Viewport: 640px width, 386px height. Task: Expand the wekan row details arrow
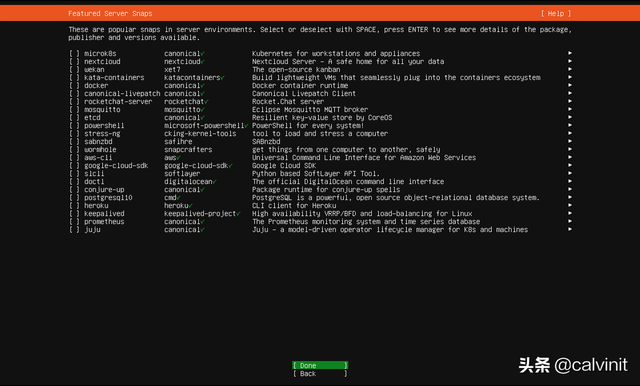[x=570, y=69]
